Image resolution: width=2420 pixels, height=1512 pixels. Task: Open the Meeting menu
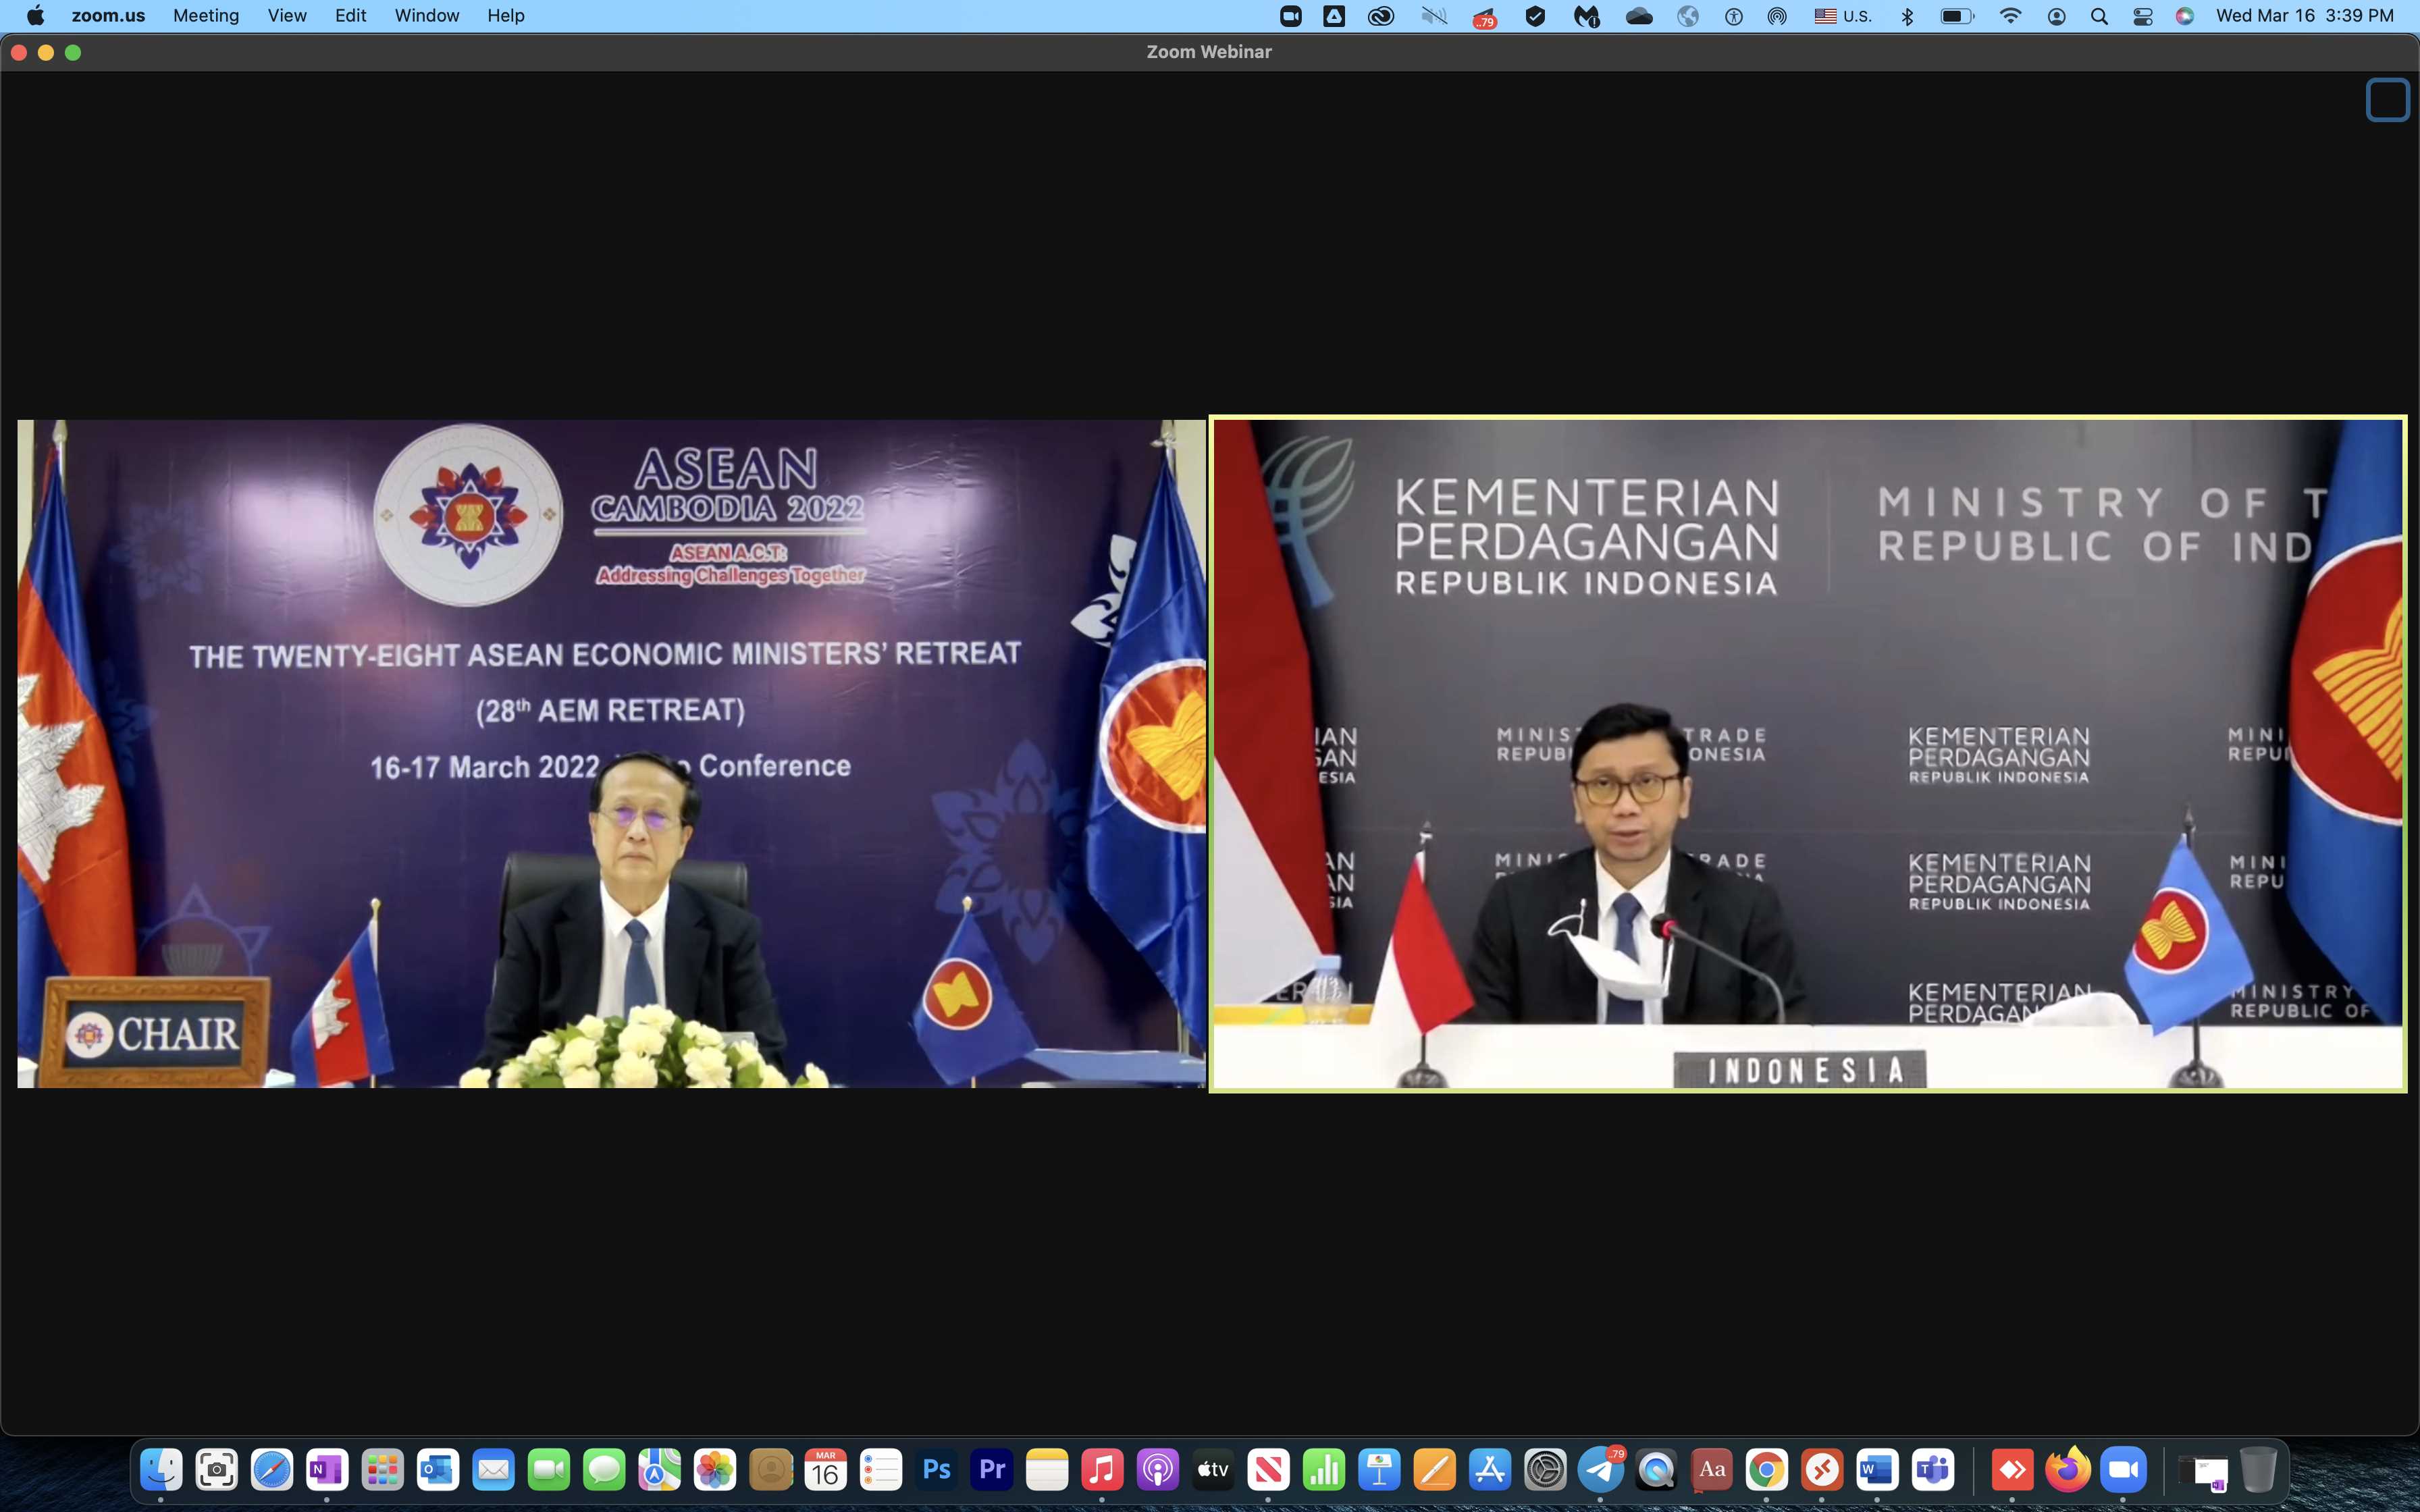pyautogui.click(x=206, y=16)
